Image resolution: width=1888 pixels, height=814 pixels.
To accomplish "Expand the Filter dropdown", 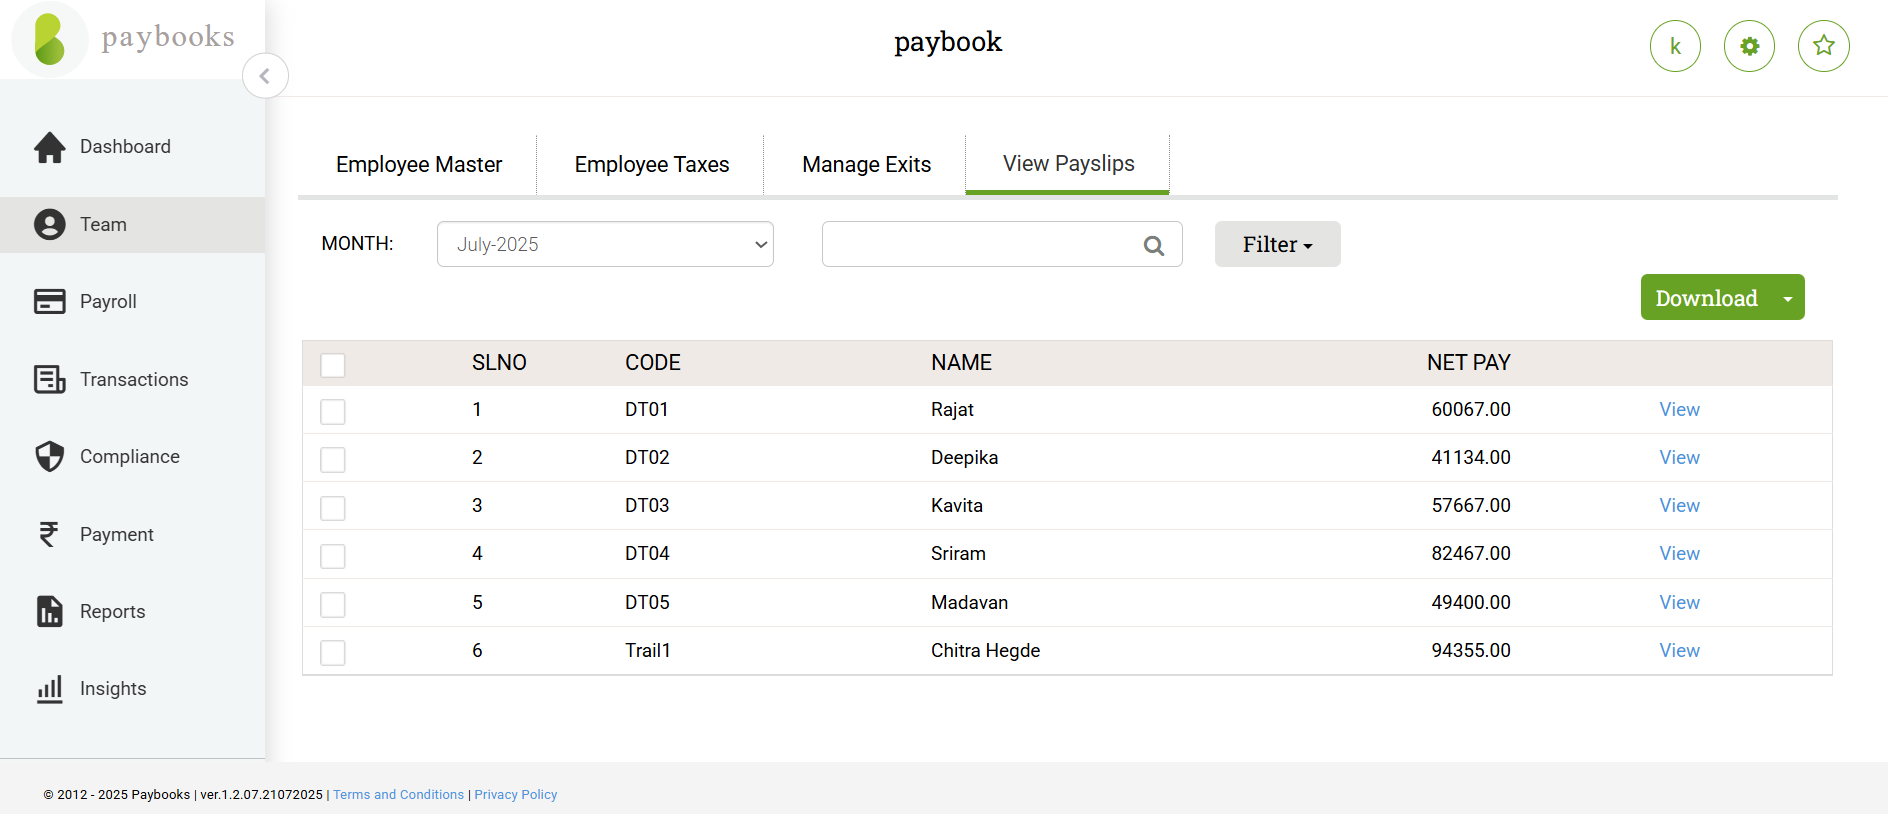I will coord(1277,244).
